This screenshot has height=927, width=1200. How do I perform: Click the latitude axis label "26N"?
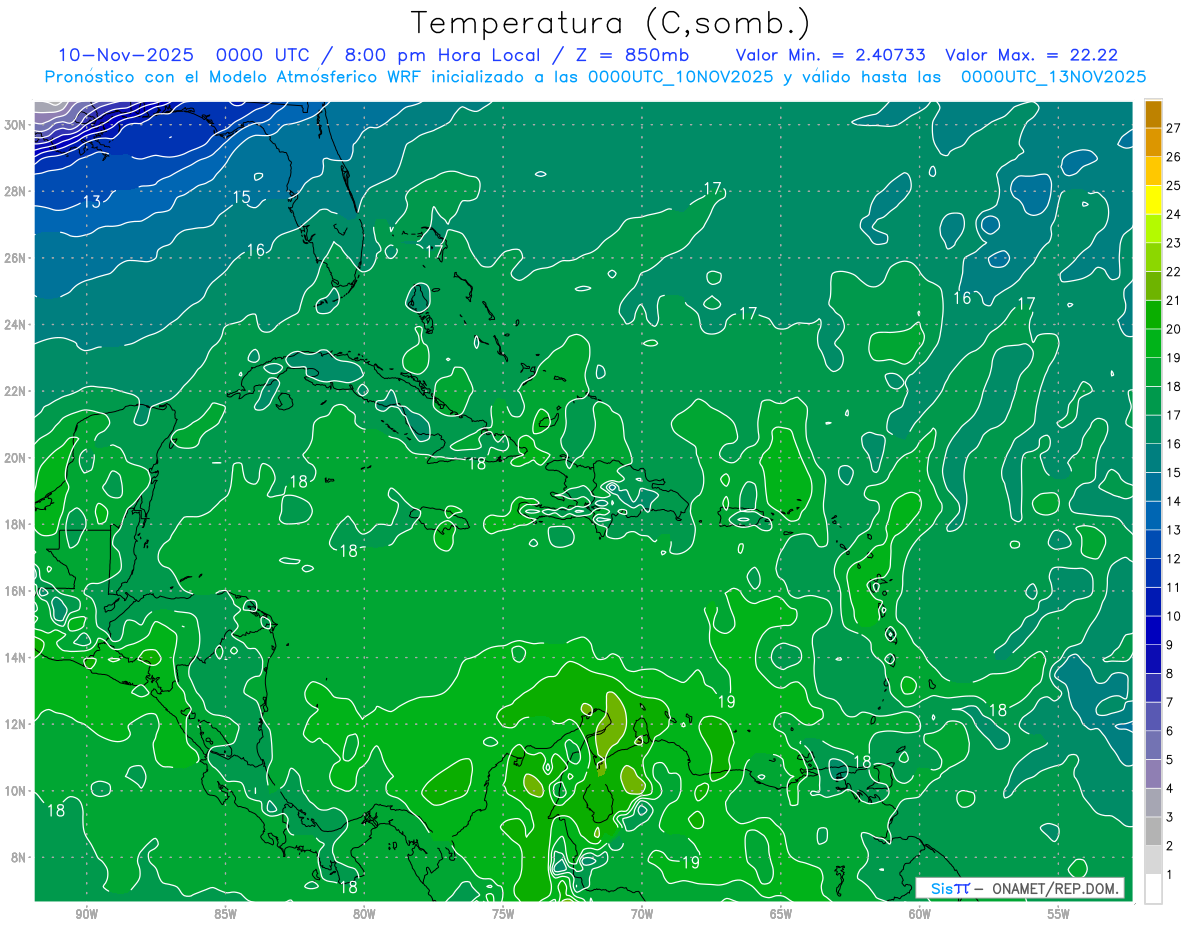15,258
